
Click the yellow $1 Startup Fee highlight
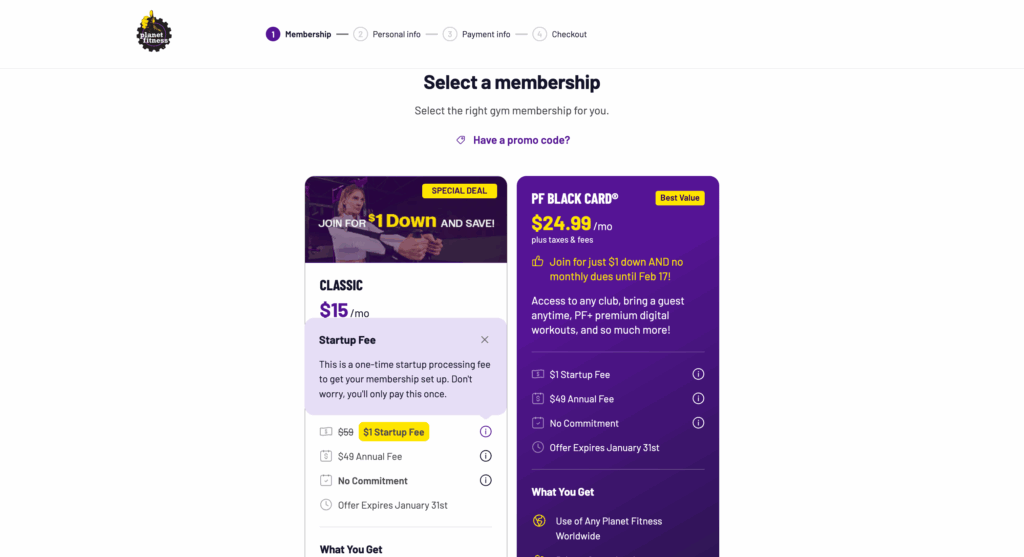click(394, 432)
